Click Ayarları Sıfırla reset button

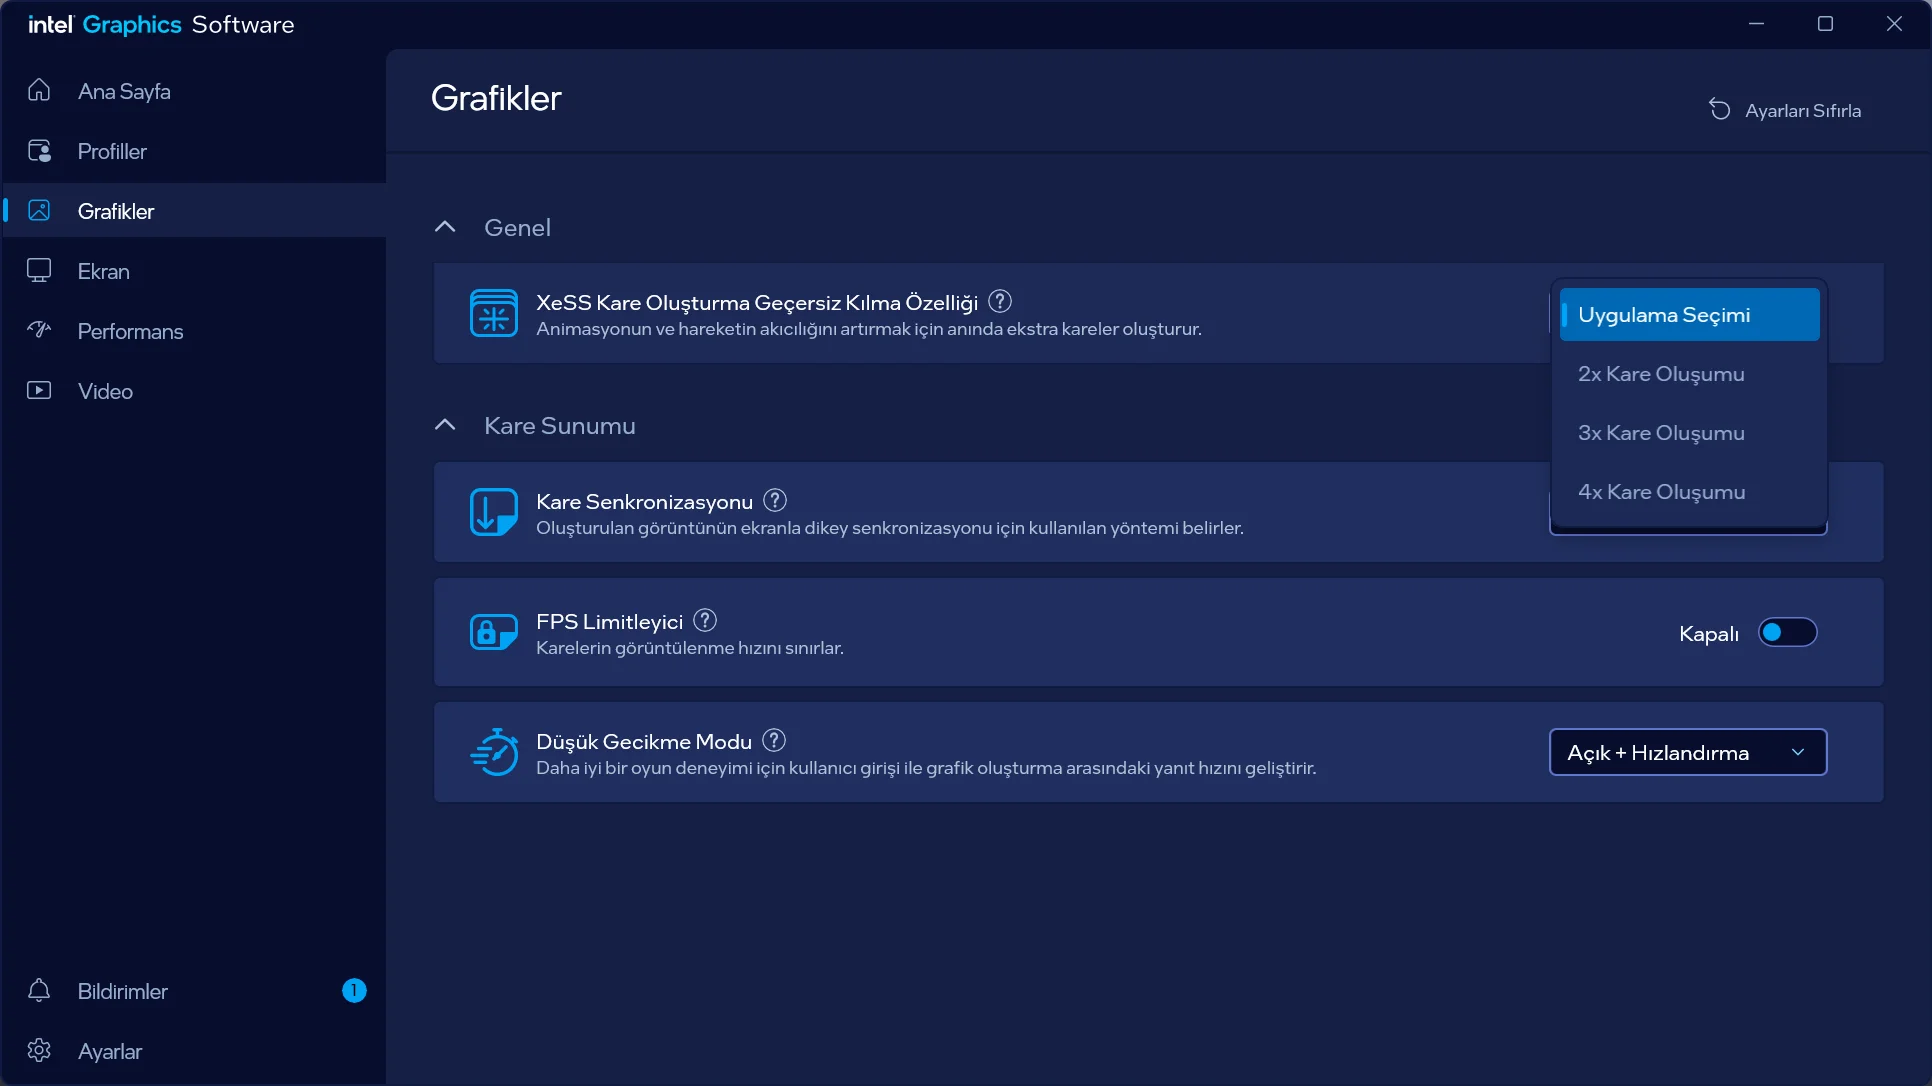(1785, 110)
